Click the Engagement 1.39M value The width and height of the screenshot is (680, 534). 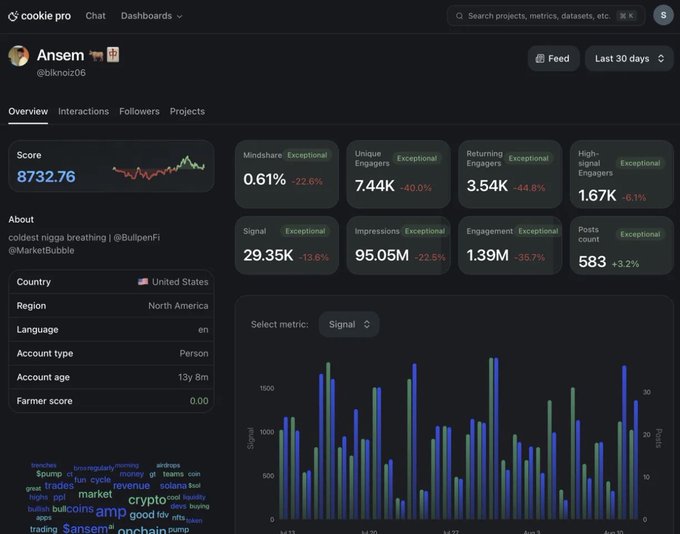(487, 255)
